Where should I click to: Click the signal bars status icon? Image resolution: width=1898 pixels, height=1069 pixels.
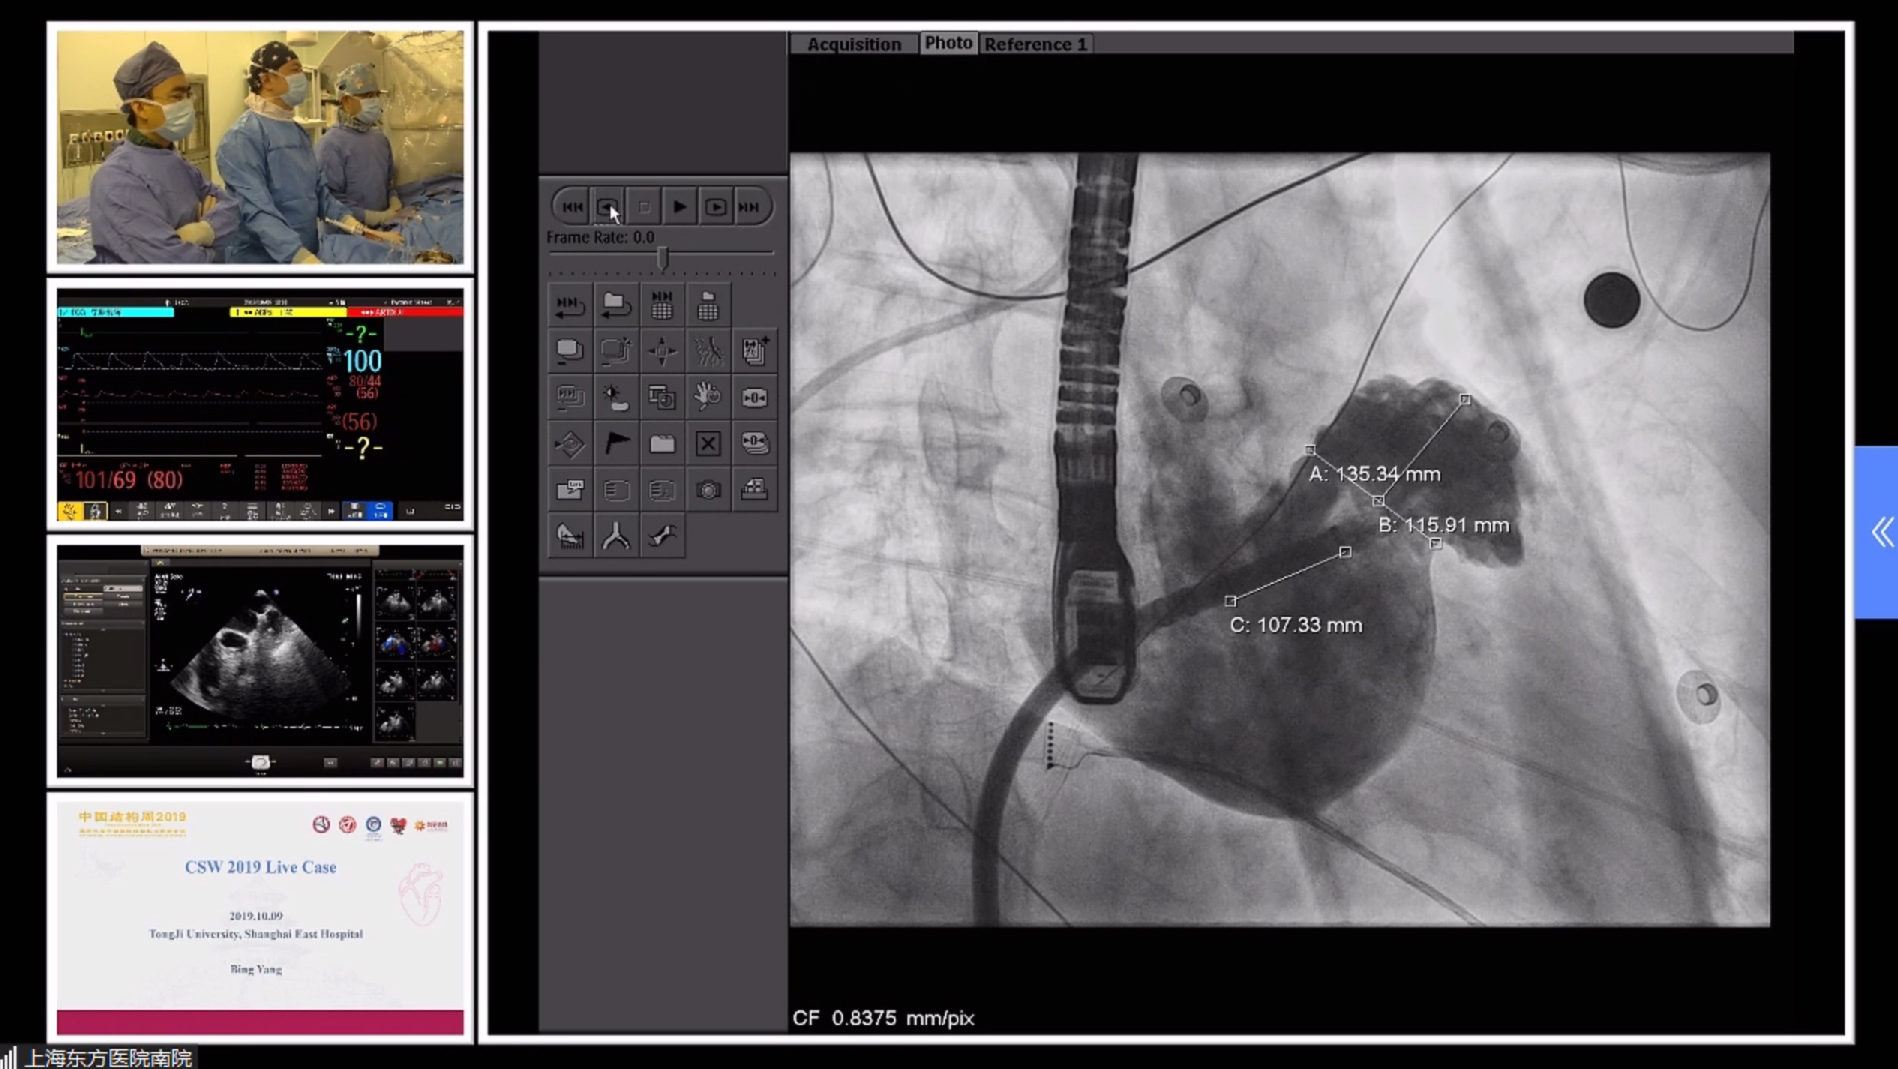9,1058
